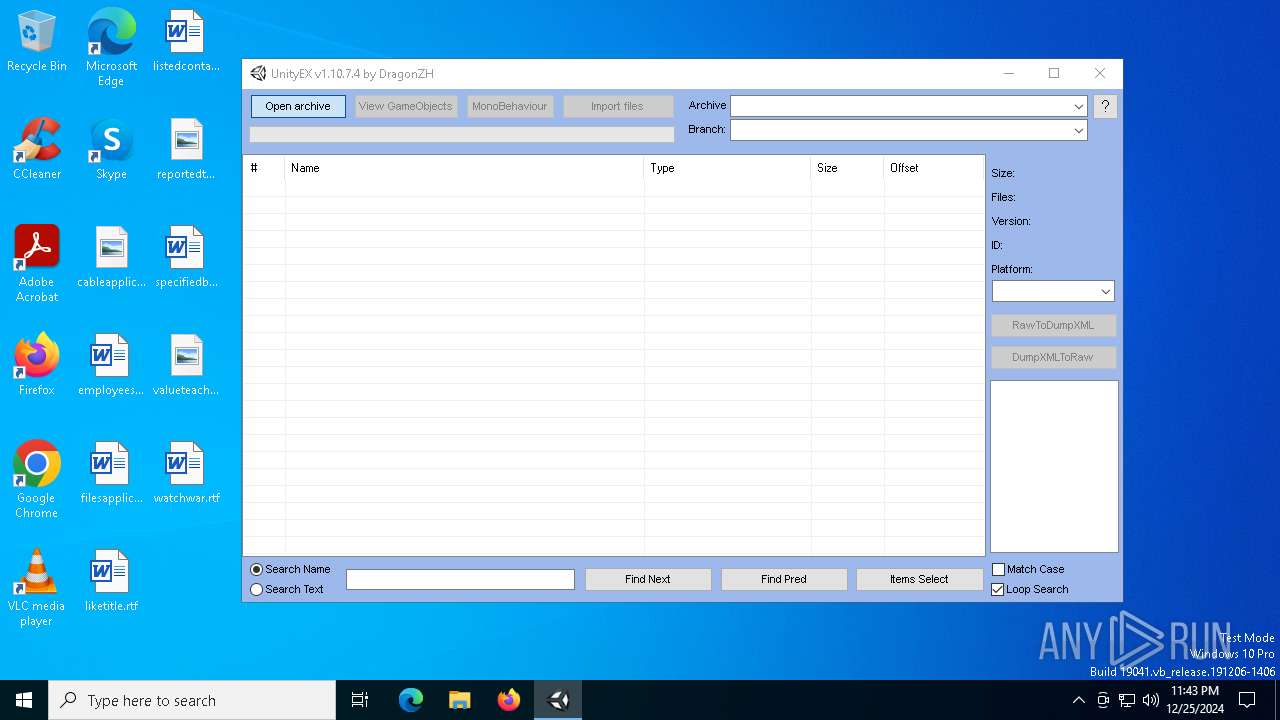Image resolution: width=1280 pixels, height=720 pixels.
Task: Show hidden system tray icons
Action: click(x=1078, y=700)
